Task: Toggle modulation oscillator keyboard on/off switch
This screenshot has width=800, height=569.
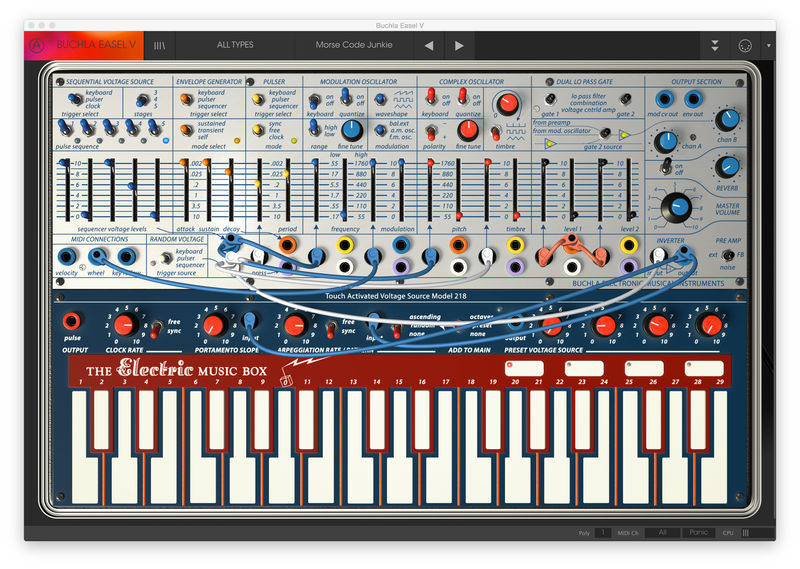Action: click(x=315, y=100)
